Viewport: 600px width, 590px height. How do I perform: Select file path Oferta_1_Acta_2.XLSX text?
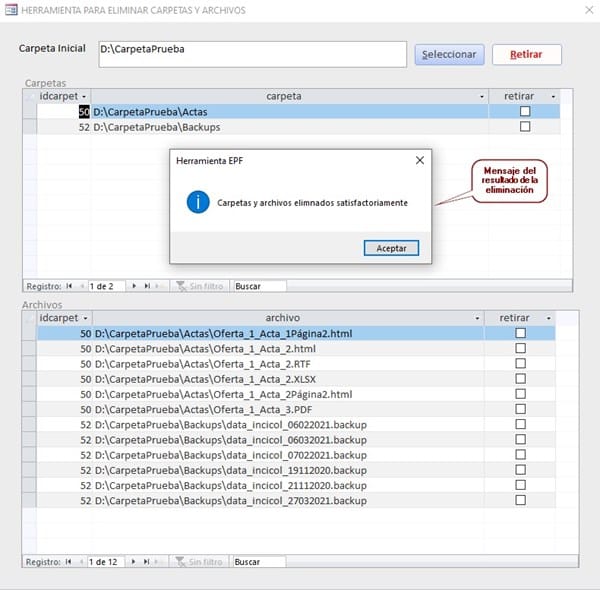[205, 380]
